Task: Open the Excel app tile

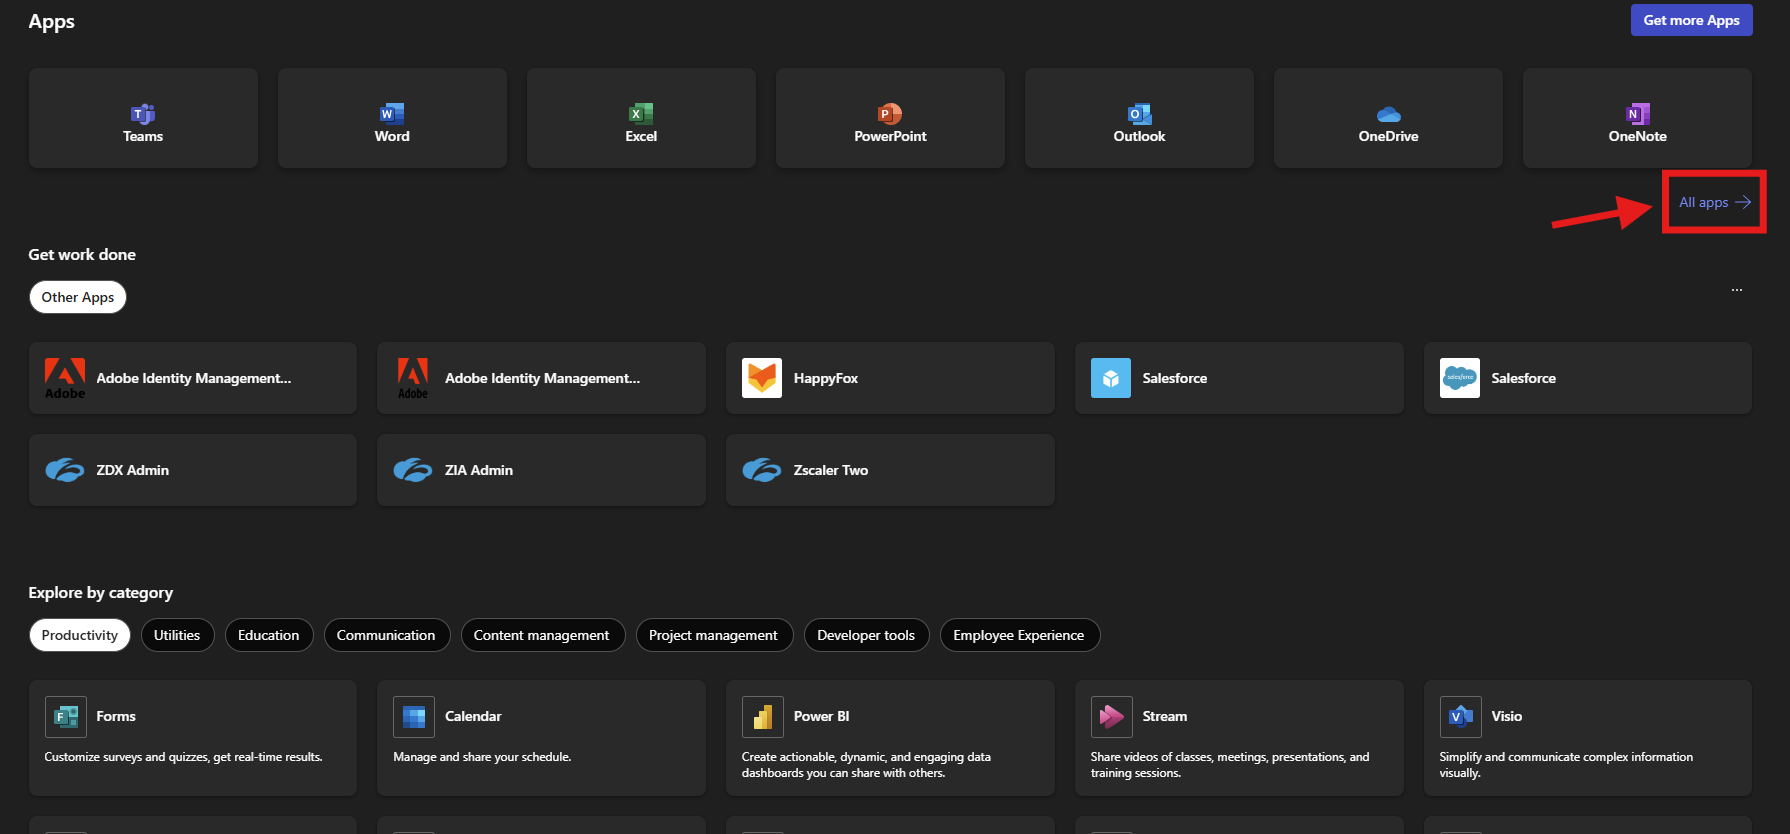Action: point(641,118)
